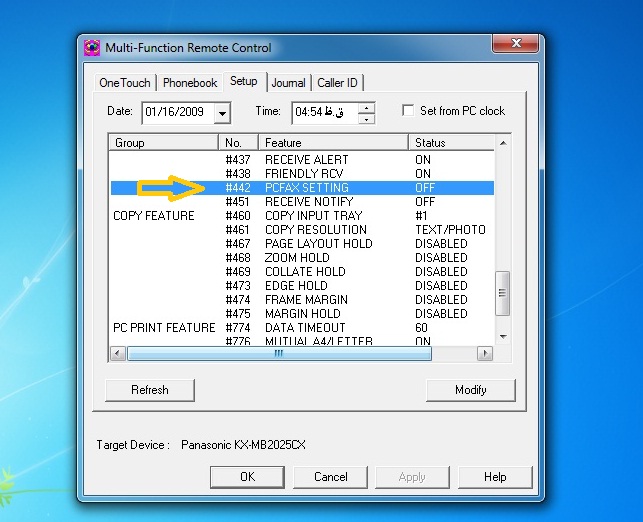Increase time with the up spinner arrow
This screenshot has height=522, width=643.
pos(366,107)
